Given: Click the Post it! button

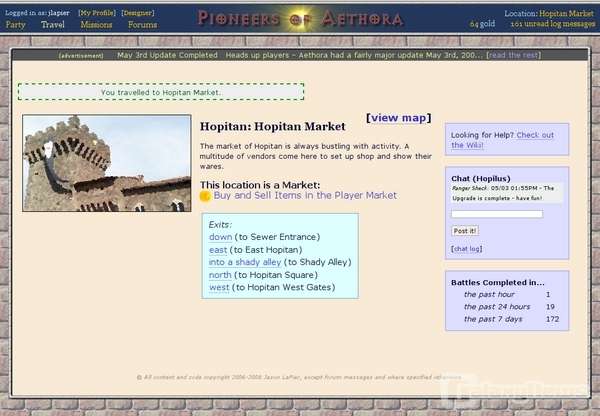Looking at the screenshot, I should coord(465,231).
